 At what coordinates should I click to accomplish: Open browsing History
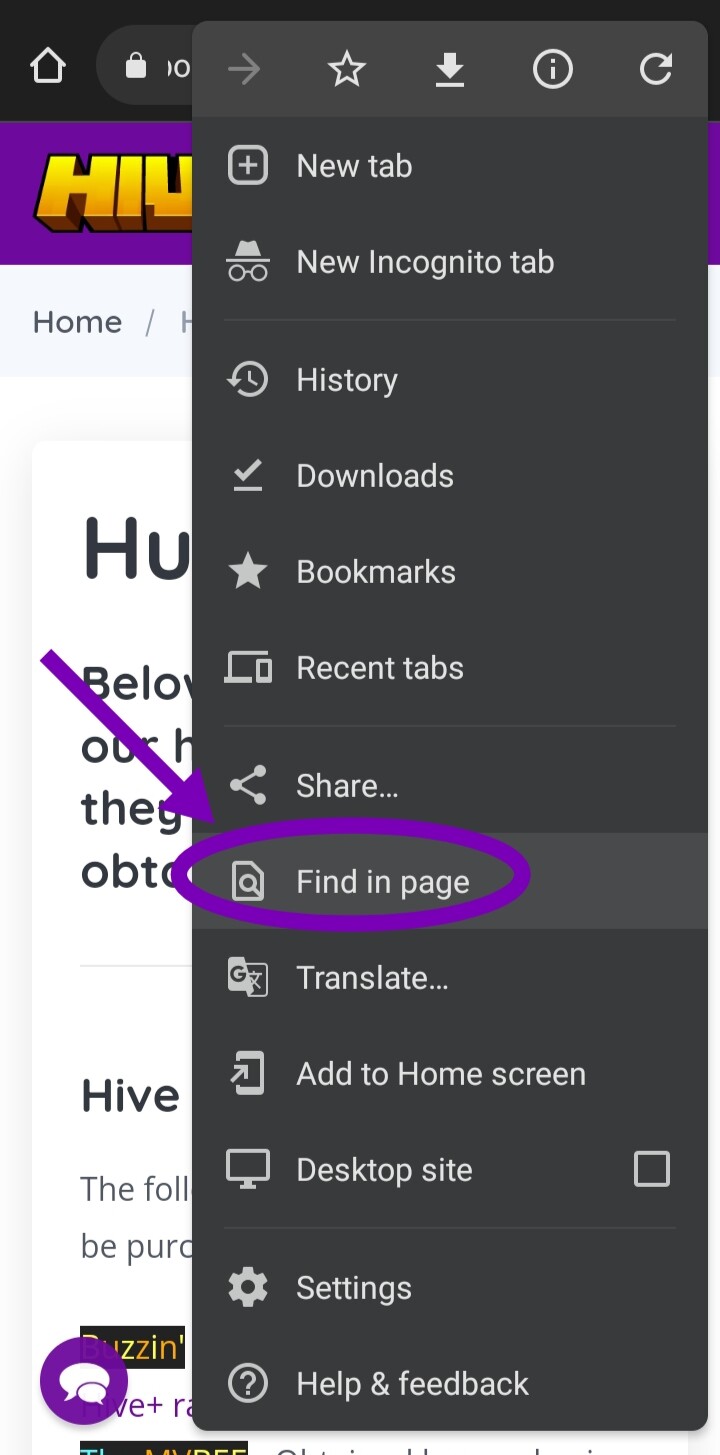coord(450,380)
